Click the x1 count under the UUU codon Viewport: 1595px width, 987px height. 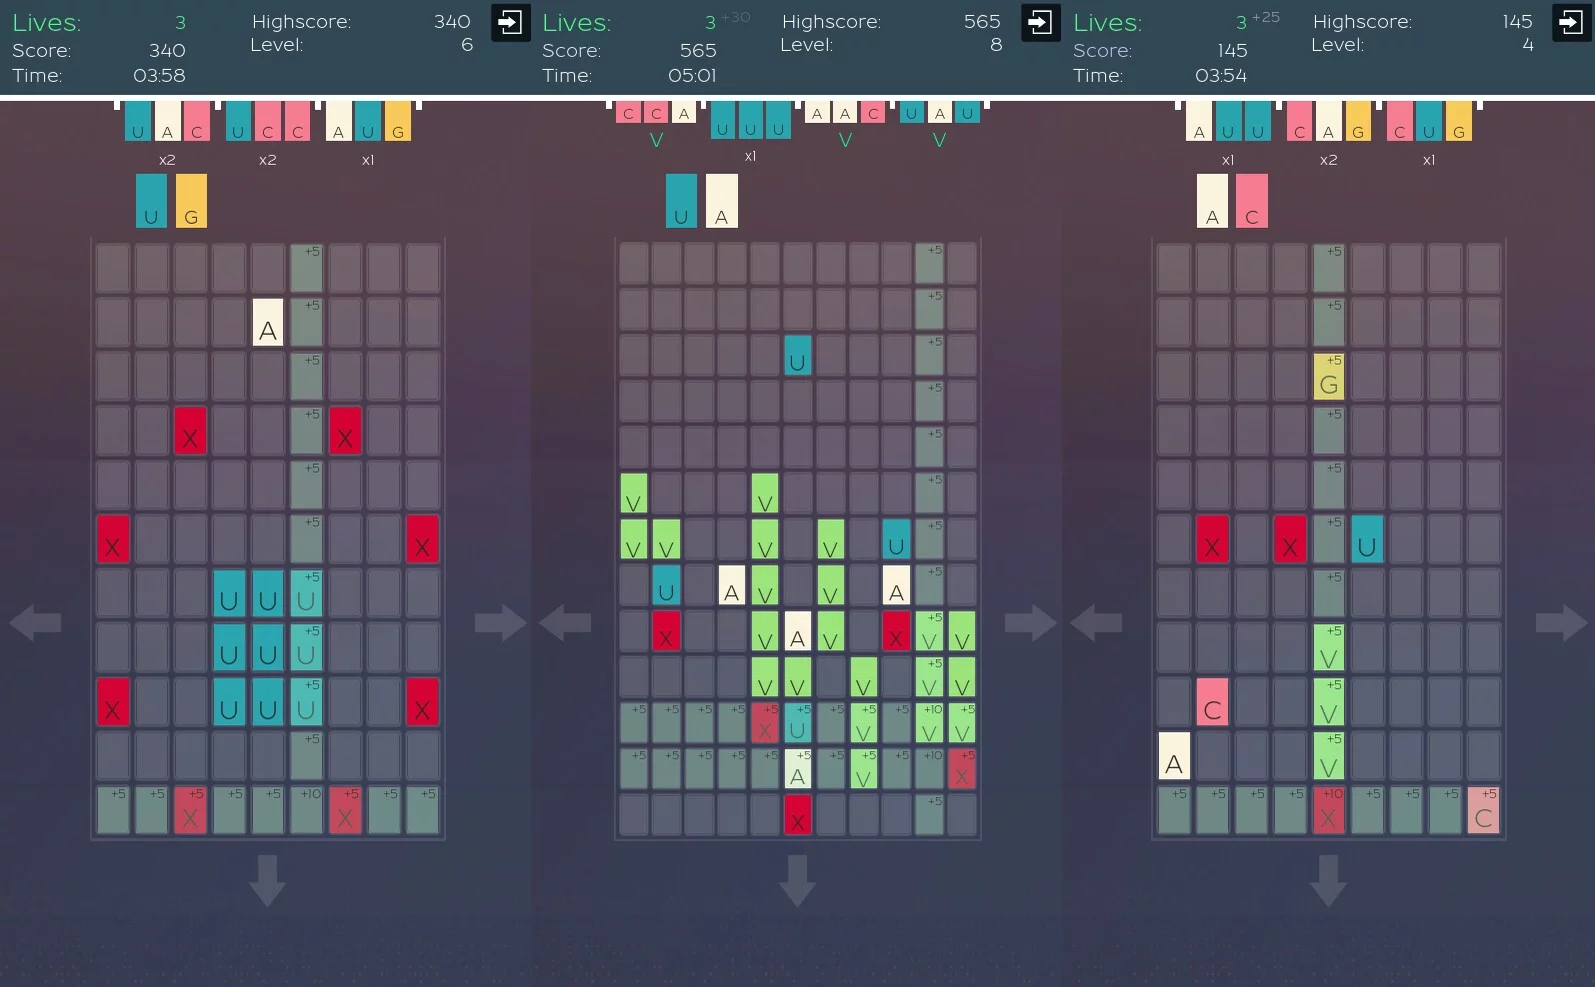pyautogui.click(x=750, y=156)
